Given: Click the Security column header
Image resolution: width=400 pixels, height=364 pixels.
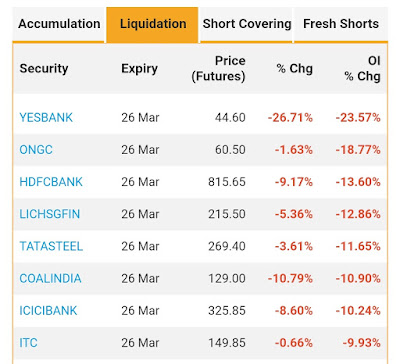Looking at the screenshot, I should (44, 69).
